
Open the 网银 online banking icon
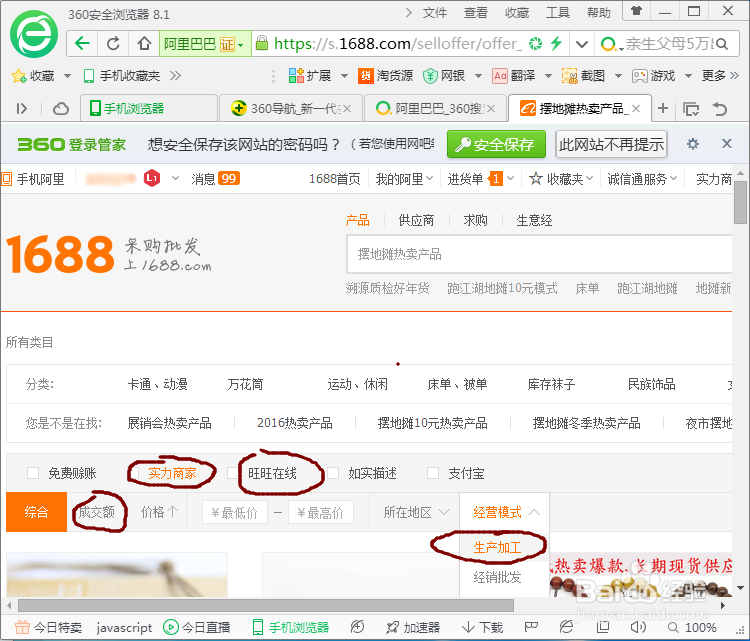[x=430, y=76]
